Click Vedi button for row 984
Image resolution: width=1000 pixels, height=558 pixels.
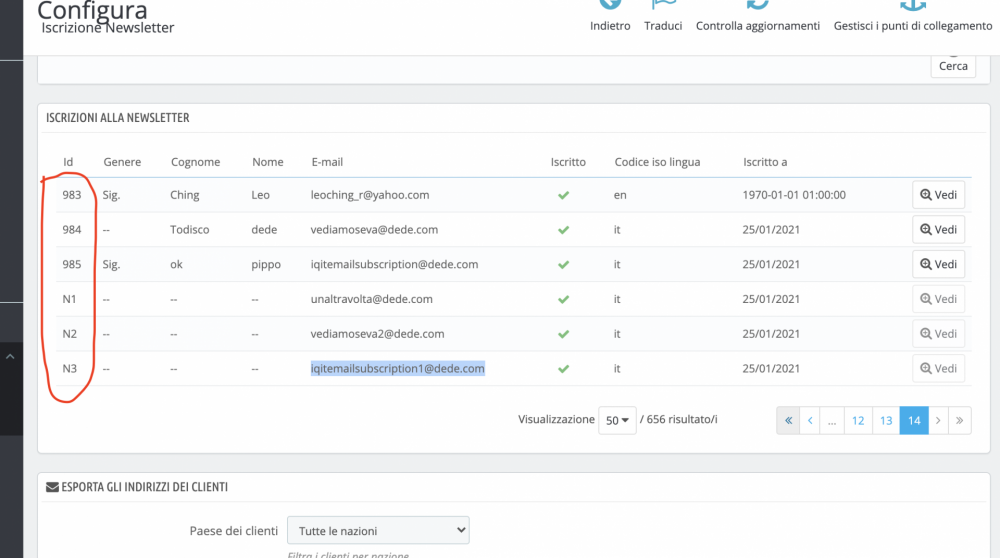pos(938,230)
